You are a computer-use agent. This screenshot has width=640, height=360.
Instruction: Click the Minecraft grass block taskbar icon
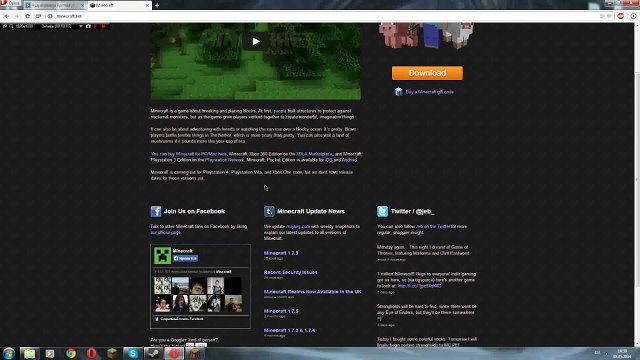point(112,353)
